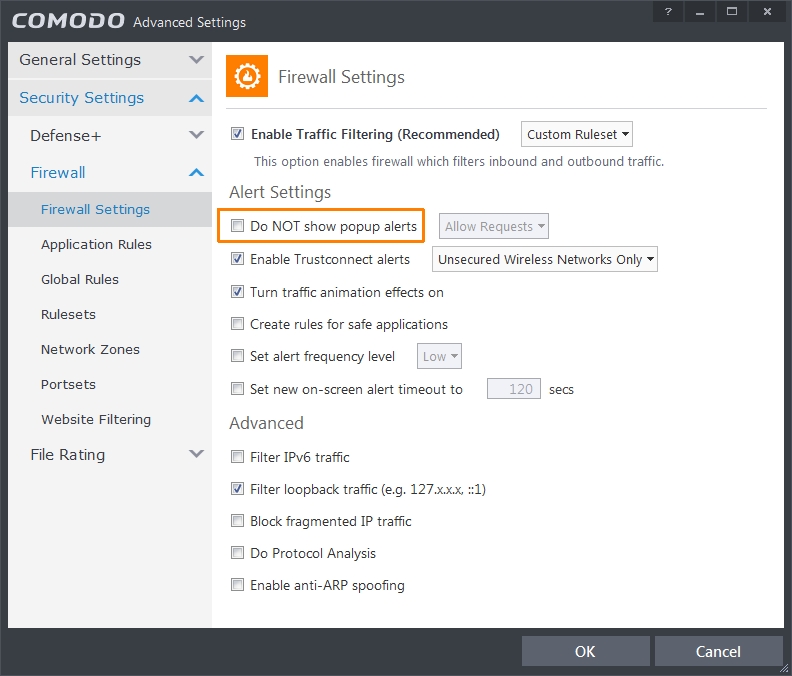The width and height of the screenshot is (792, 676).
Task: Expand the General Settings section
Action: [196, 60]
